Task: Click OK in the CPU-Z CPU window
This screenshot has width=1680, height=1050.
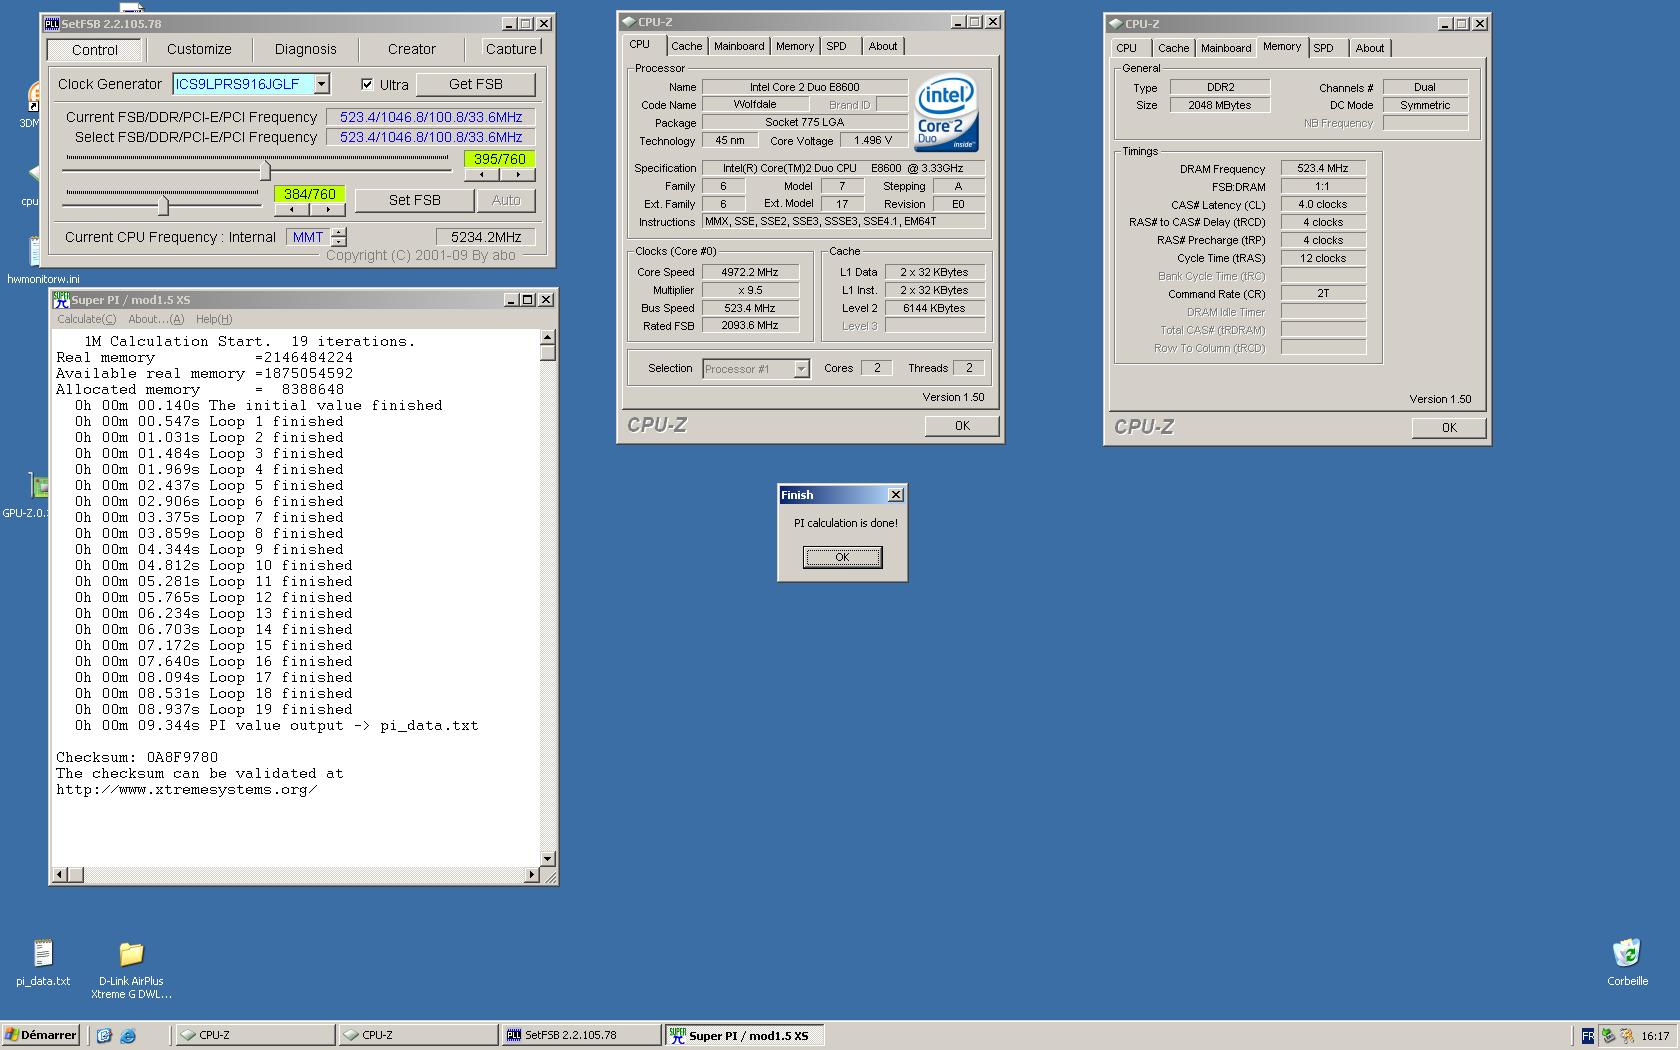Action: (962, 426)
